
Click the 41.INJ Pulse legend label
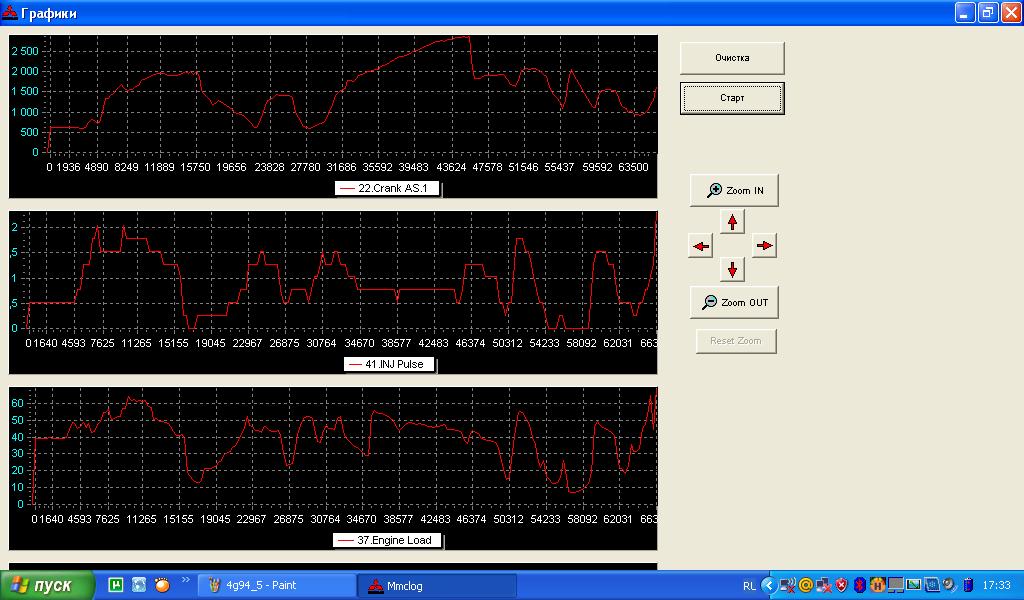pos(389,364)
